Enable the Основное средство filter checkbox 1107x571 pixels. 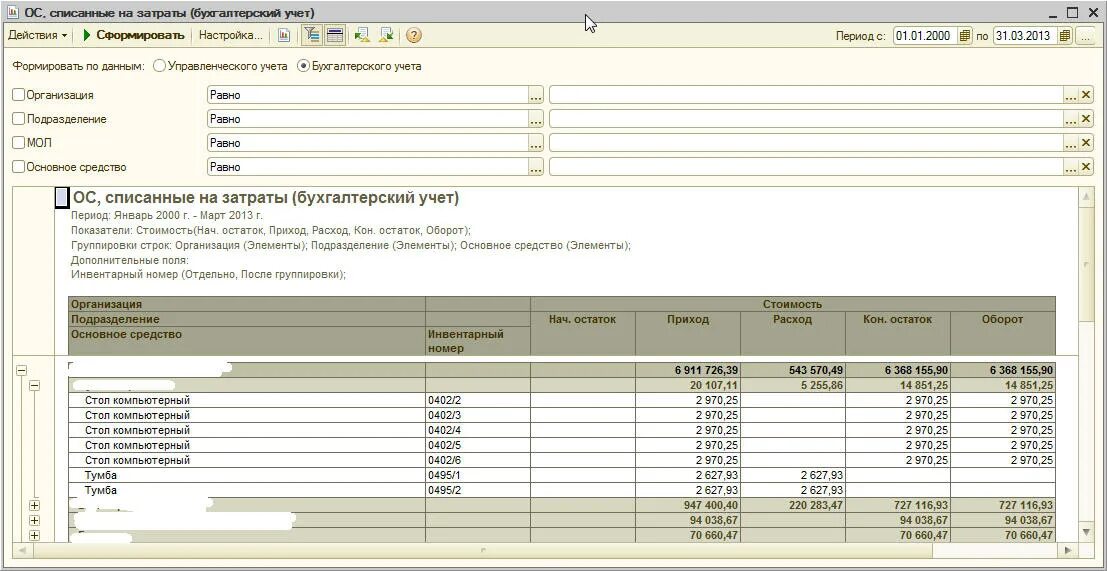pyautogui.click(x=19, y=167)
